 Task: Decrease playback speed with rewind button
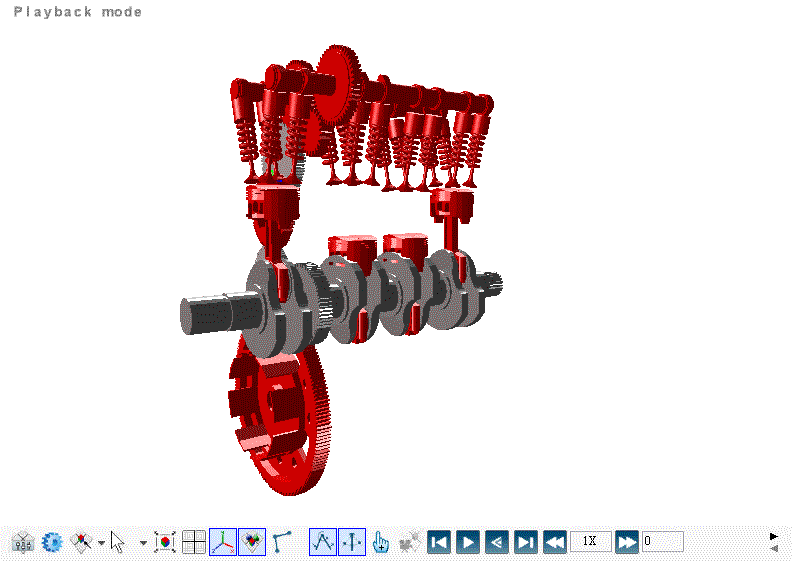point(555,542)
